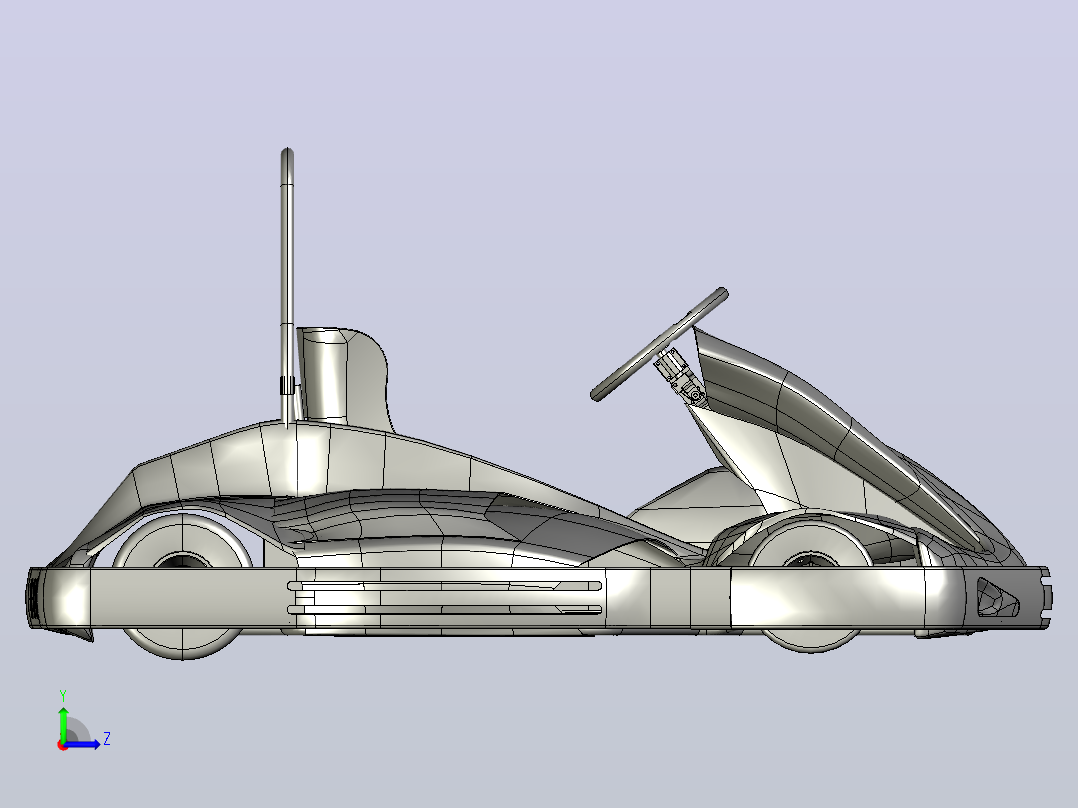1078x808 pixels.
Task: Click the blue Z axis arrow on triad
Action: pos(82,744)
